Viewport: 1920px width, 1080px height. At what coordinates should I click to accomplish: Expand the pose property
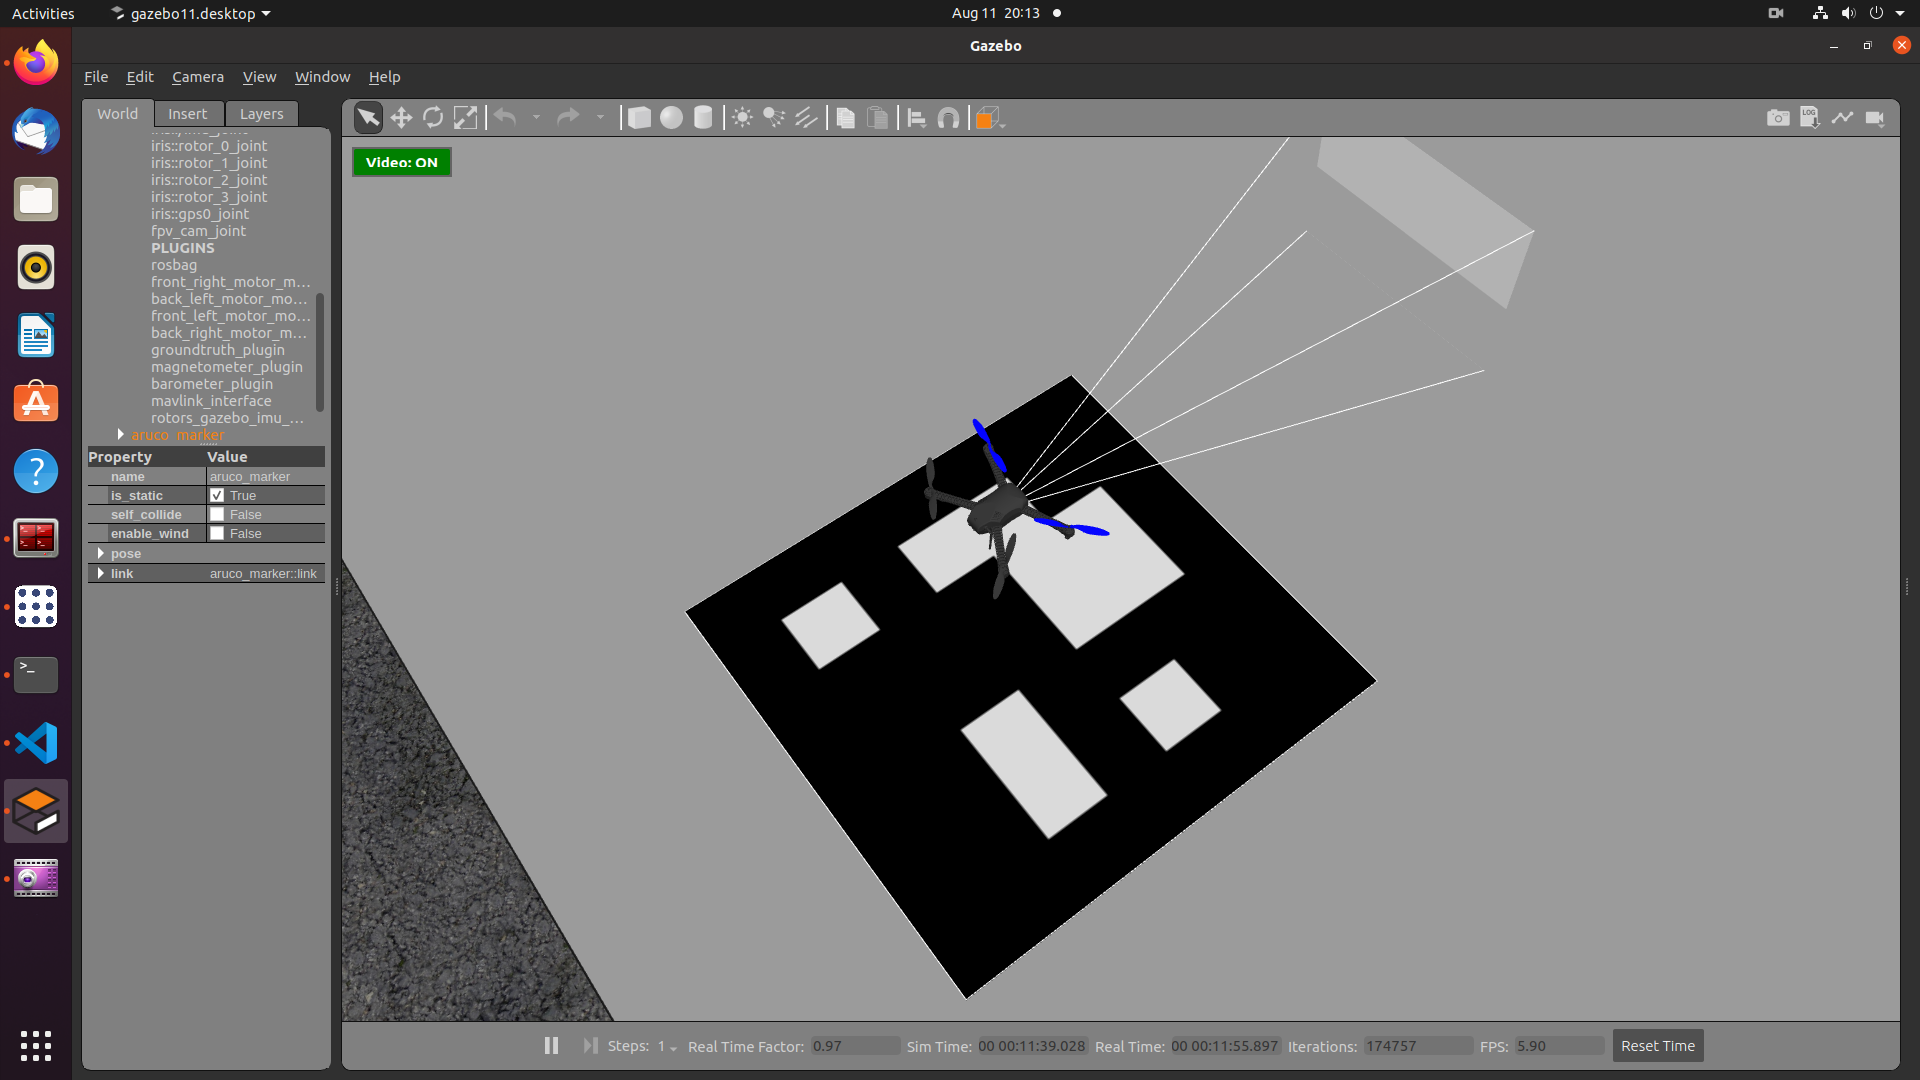pyautogui.click(x=101, y=553)
